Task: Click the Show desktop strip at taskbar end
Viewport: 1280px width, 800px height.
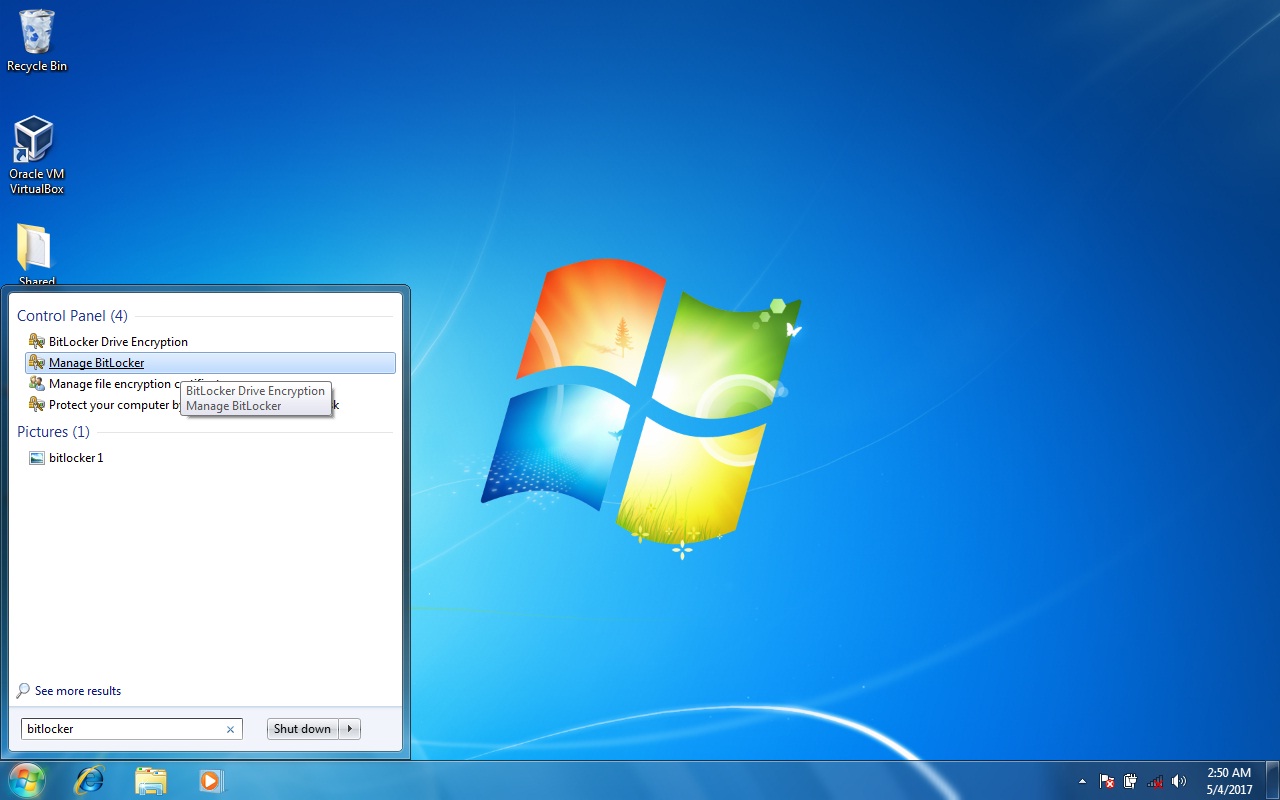Action: [x=1272, y=781]
